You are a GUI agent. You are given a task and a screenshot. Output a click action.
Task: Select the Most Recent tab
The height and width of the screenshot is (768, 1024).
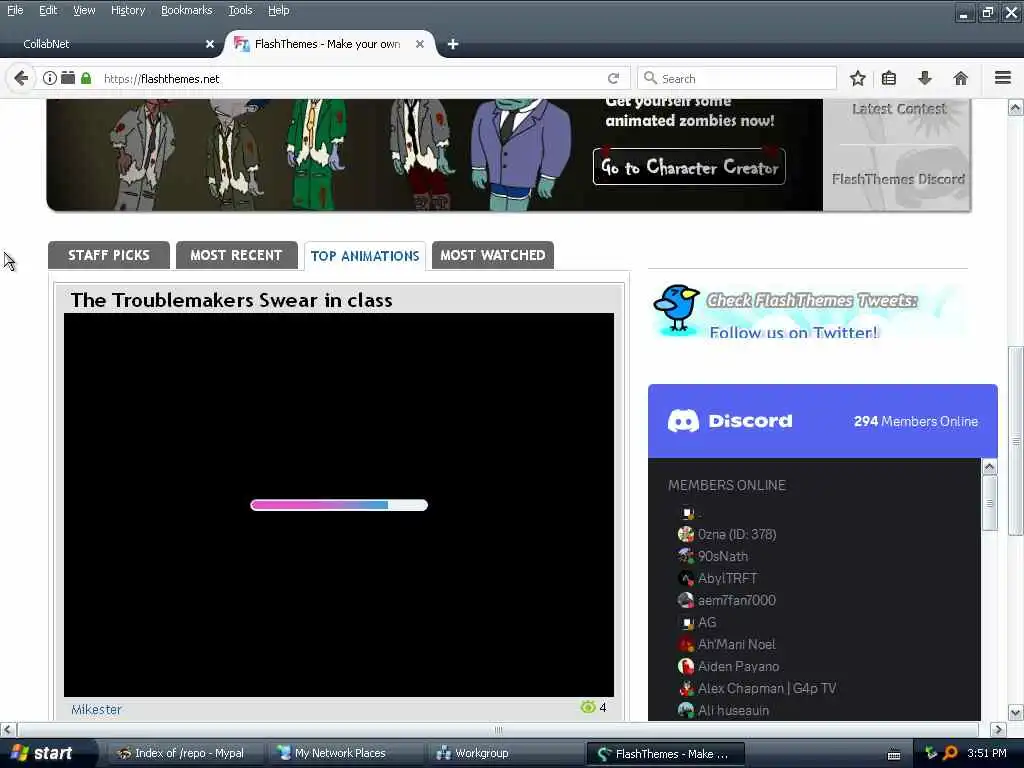pyautogui.click(x=236, y=255)
